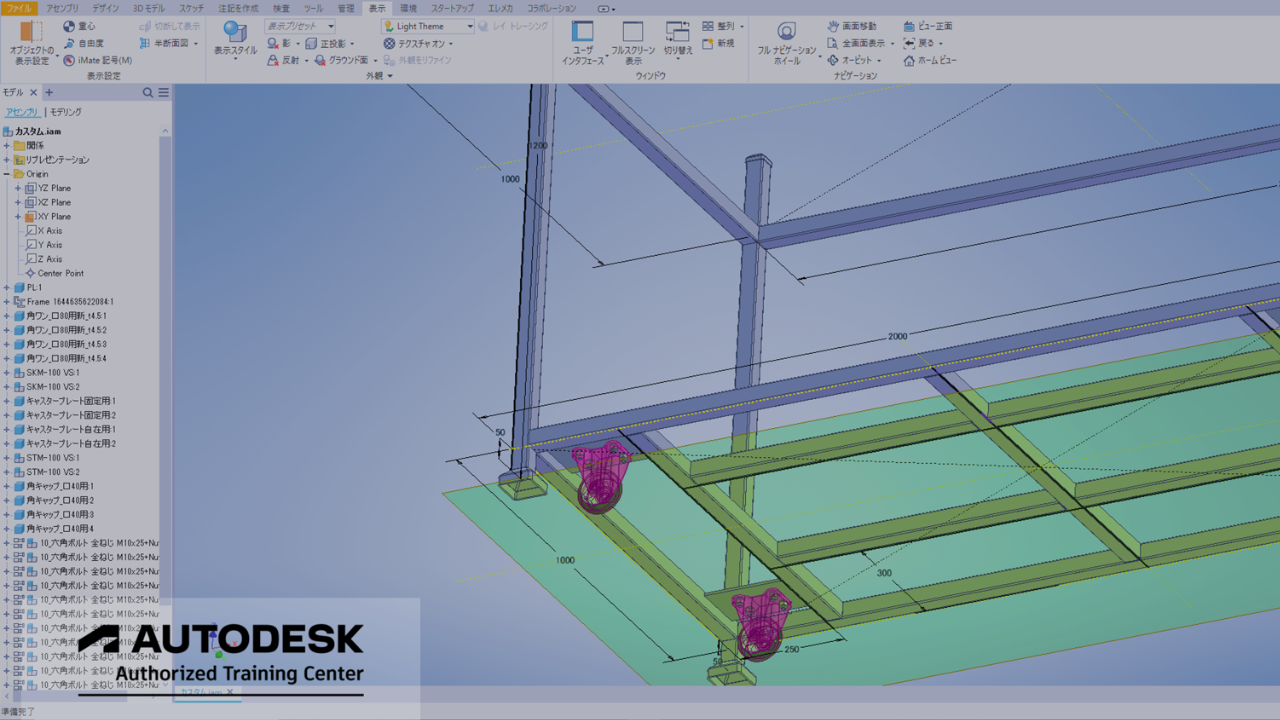Add new browser panel with plus
Viewport: 1280px width, 720px height.
(49, 92)
